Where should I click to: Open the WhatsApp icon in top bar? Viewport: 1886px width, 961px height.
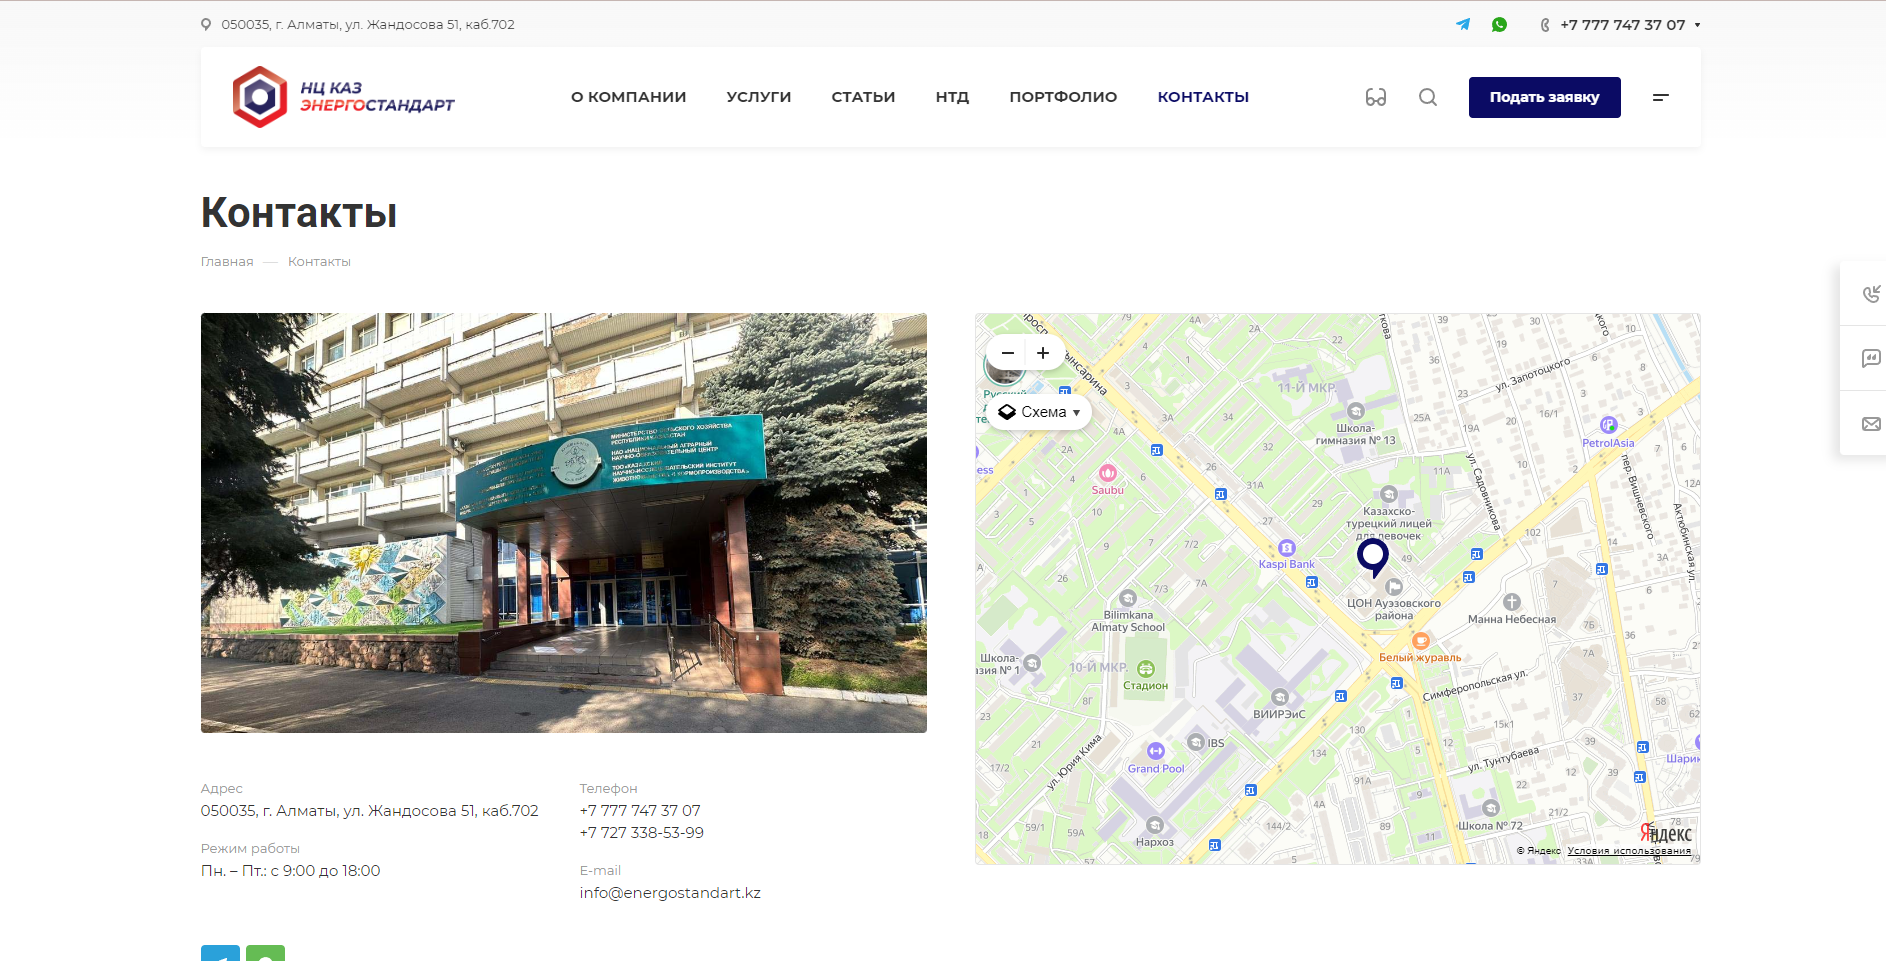[1499, 24]
